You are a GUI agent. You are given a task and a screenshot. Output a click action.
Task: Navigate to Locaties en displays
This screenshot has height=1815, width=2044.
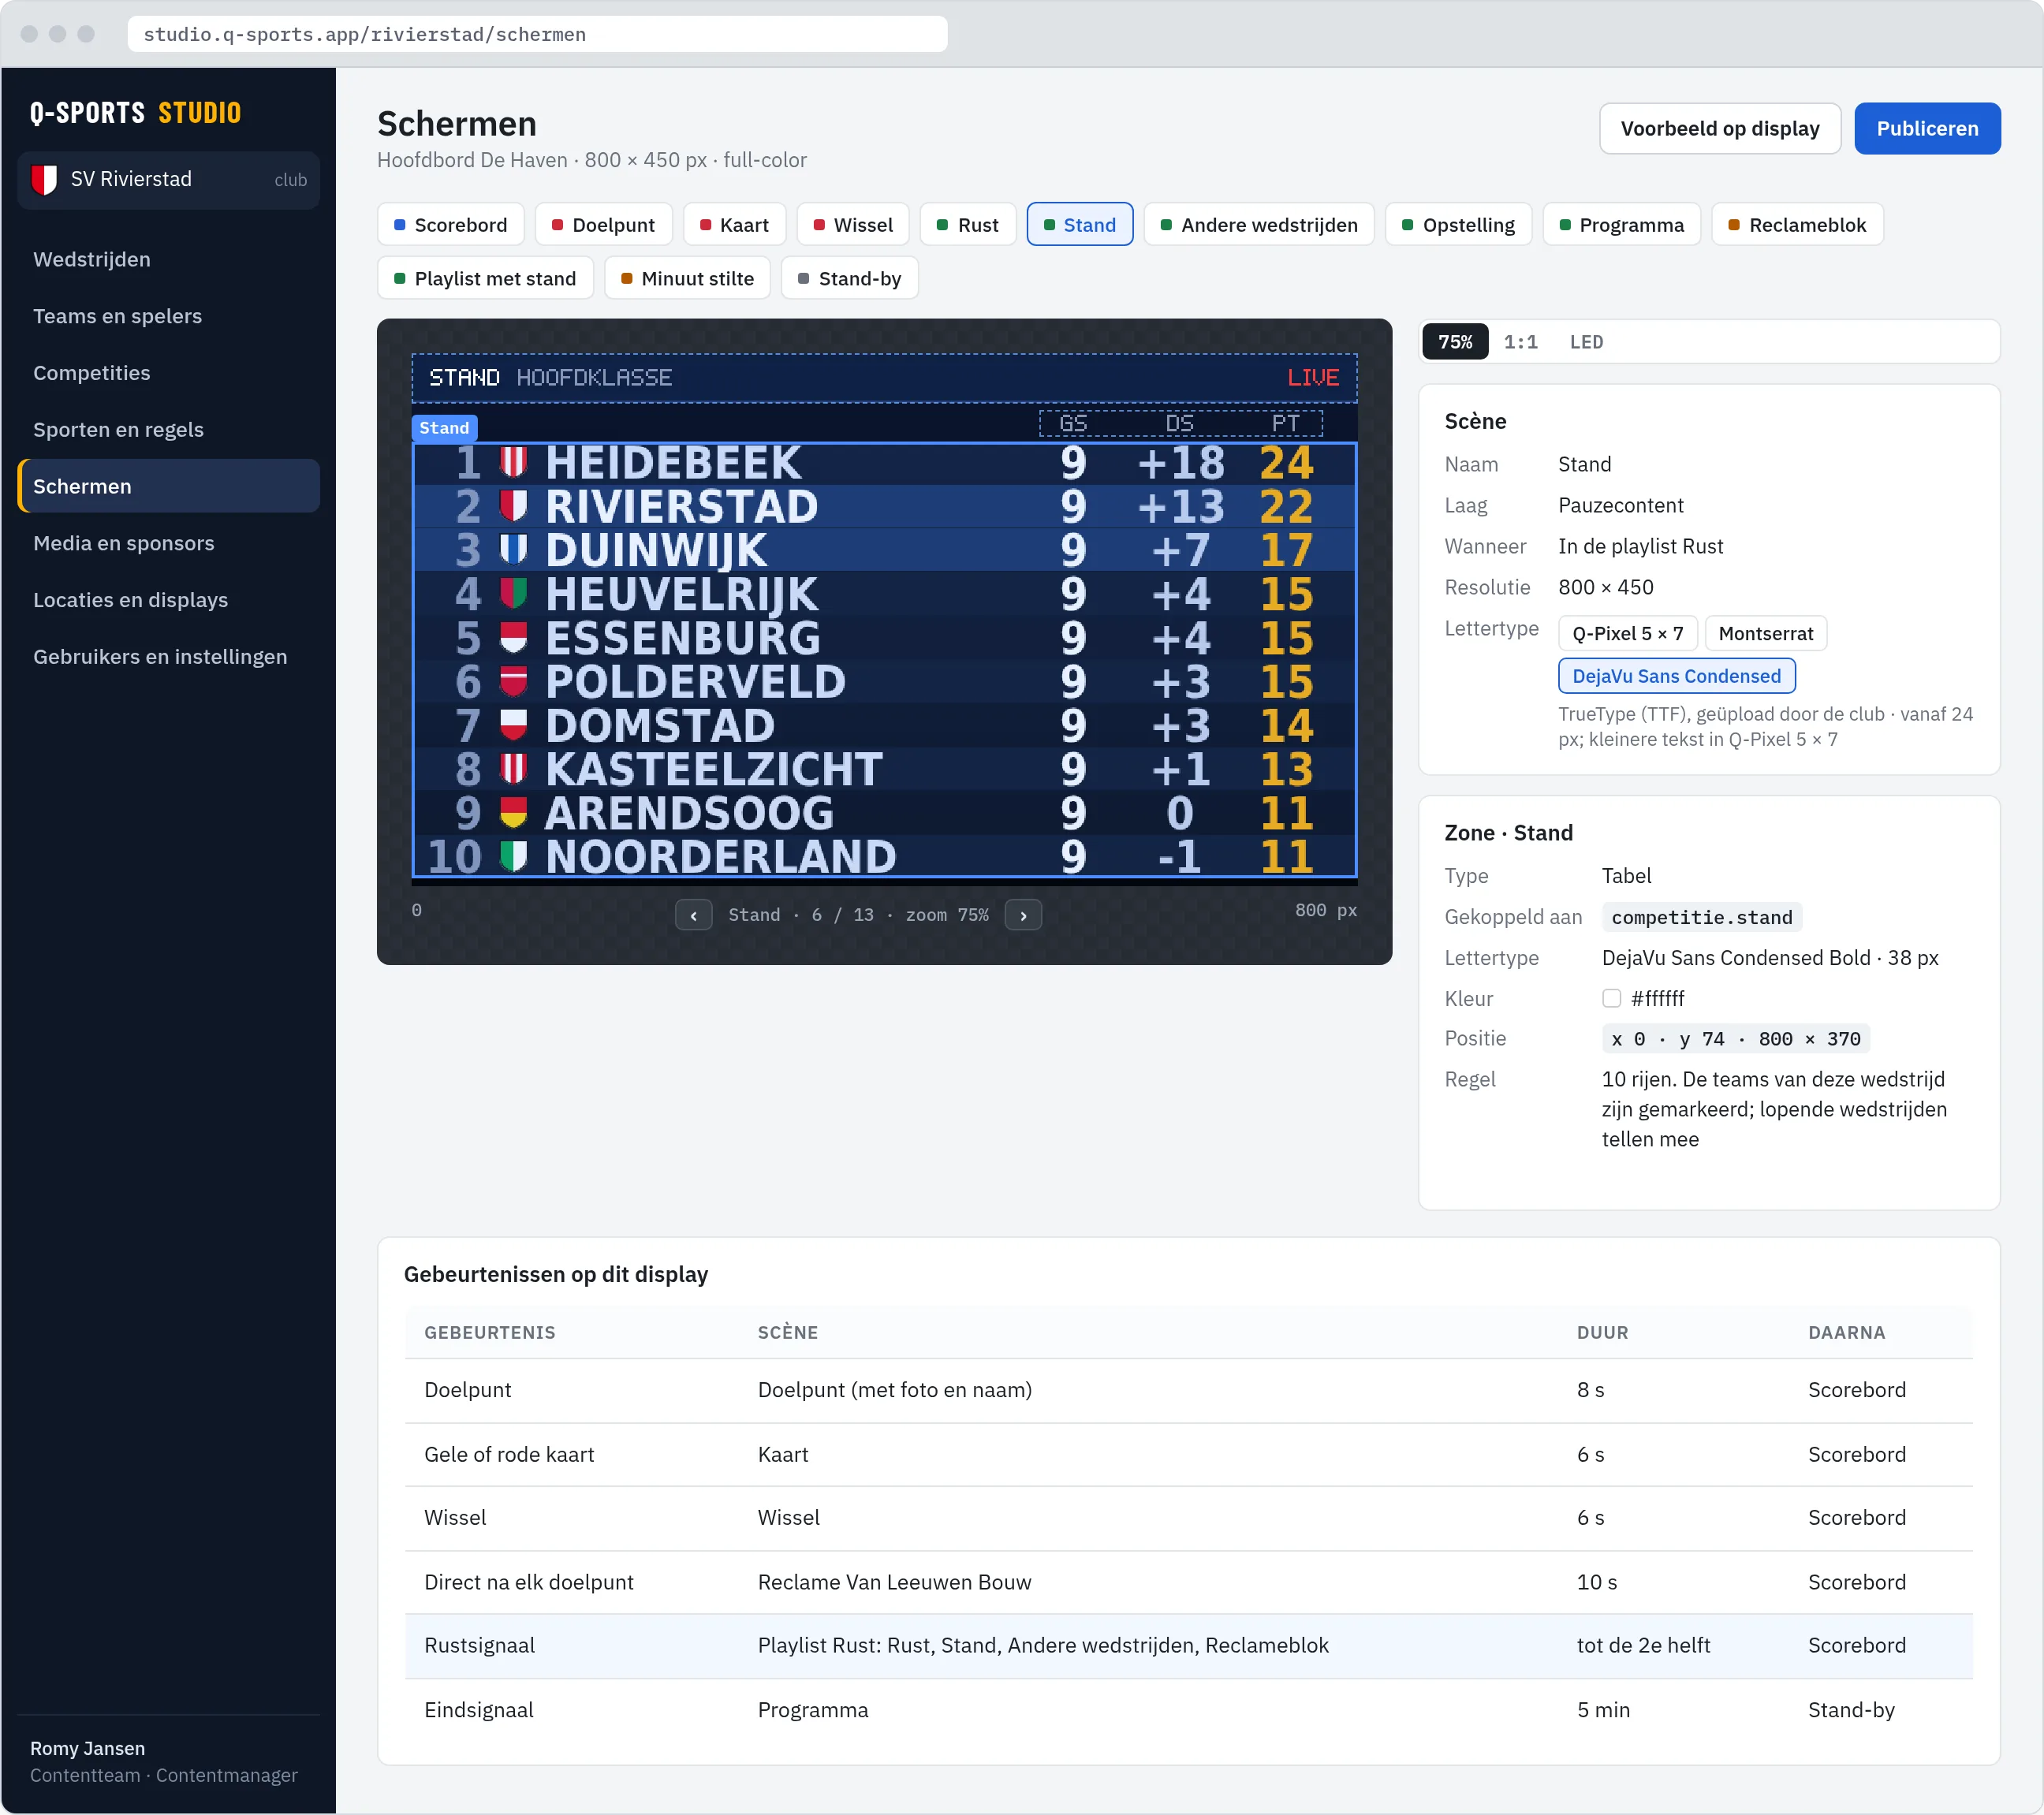[x=168, y=600]
